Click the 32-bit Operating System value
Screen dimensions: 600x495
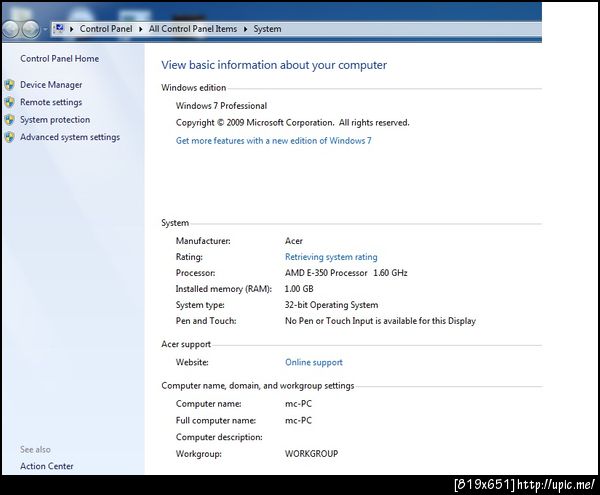pyautogui.click(x=331, y=305)
